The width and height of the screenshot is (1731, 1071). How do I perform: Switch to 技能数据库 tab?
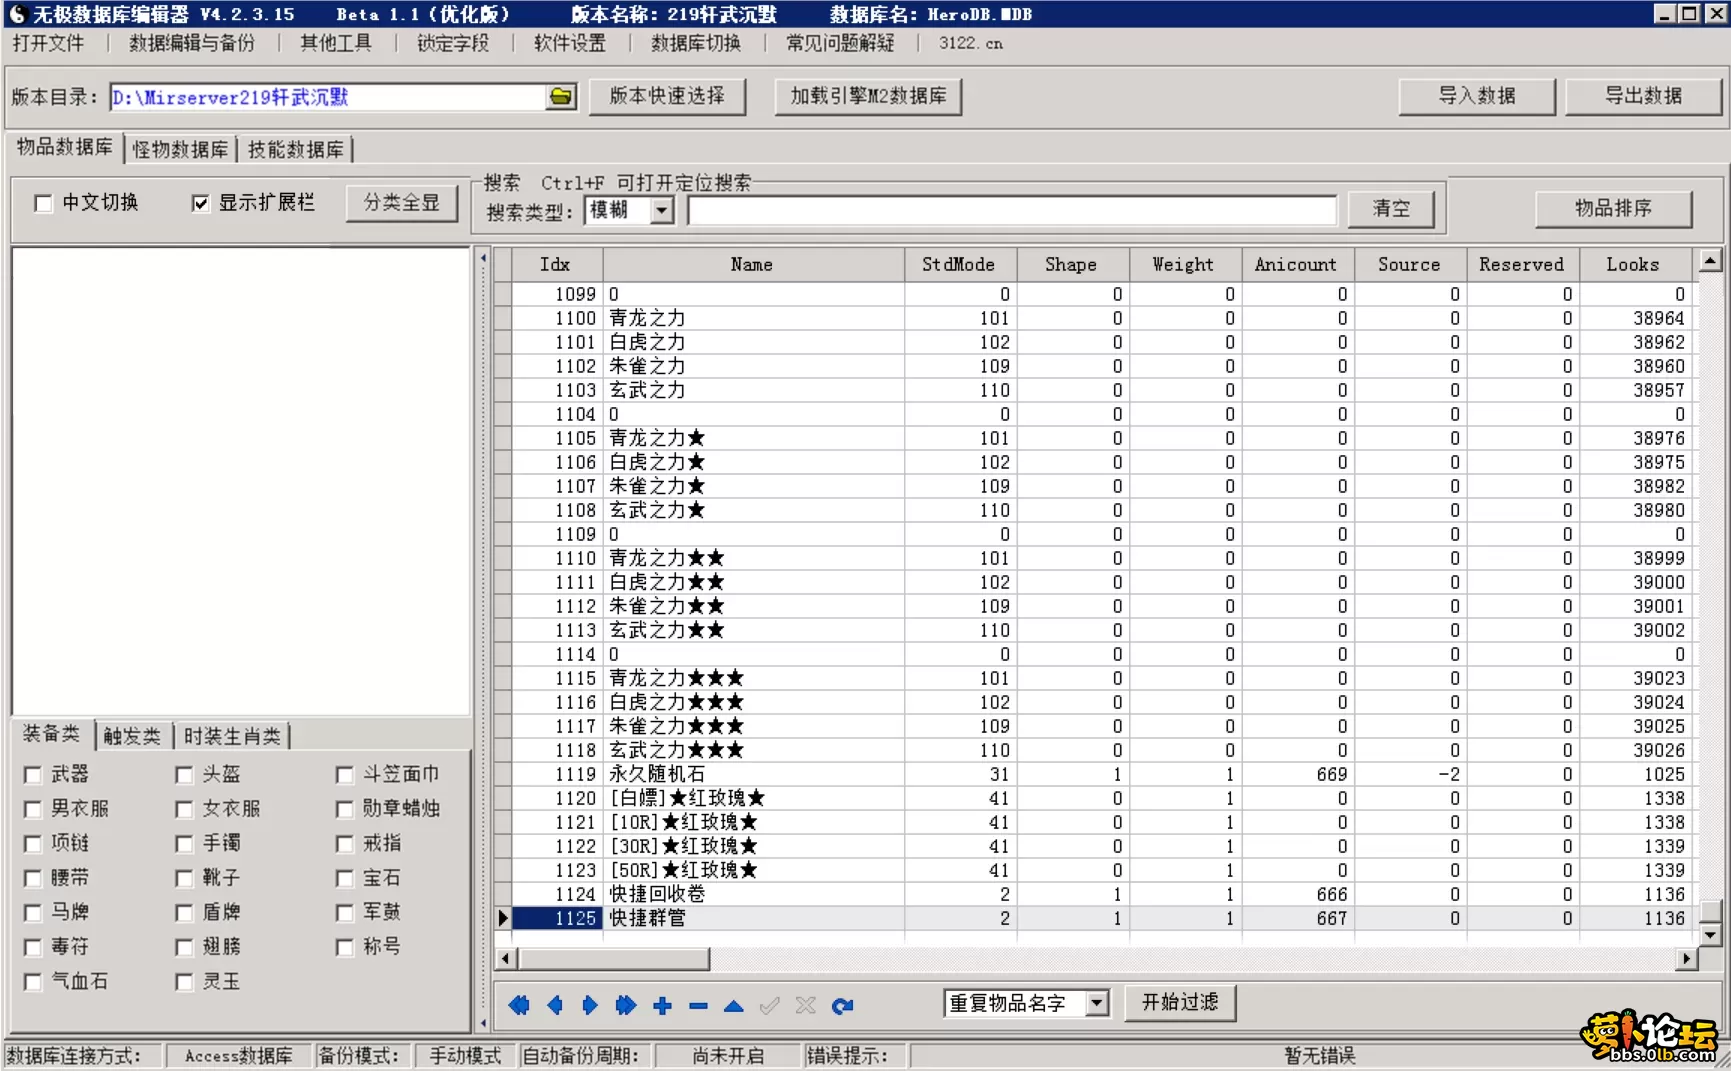[296, 149]
